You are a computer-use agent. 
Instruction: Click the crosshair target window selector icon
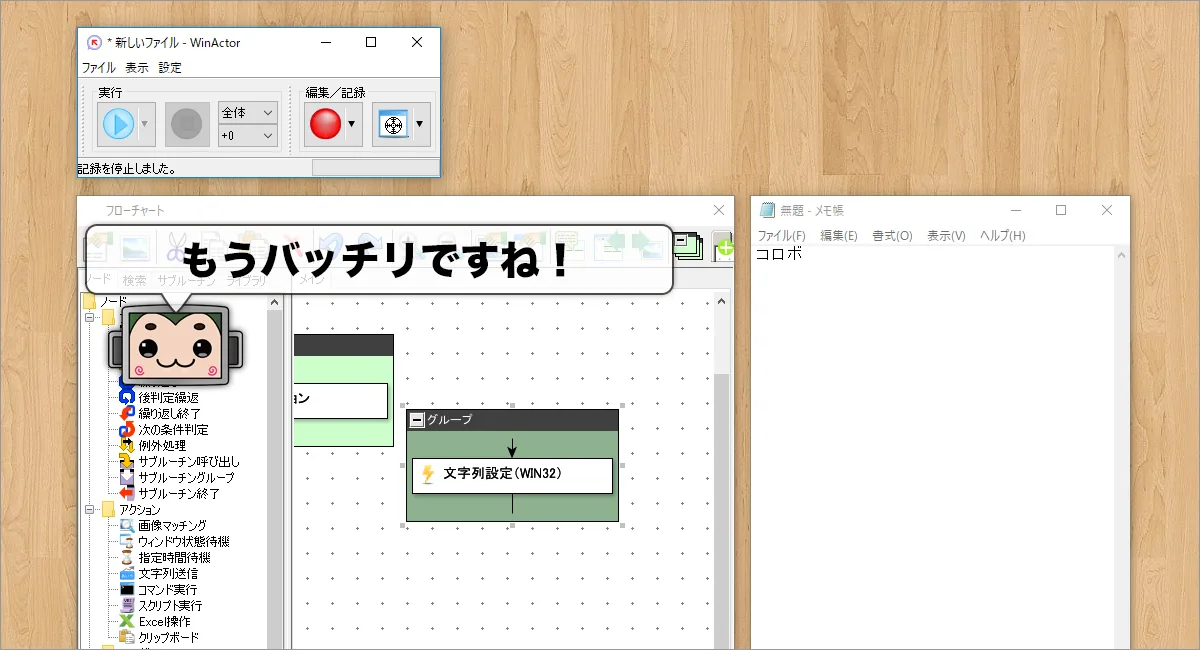(392, 124)
